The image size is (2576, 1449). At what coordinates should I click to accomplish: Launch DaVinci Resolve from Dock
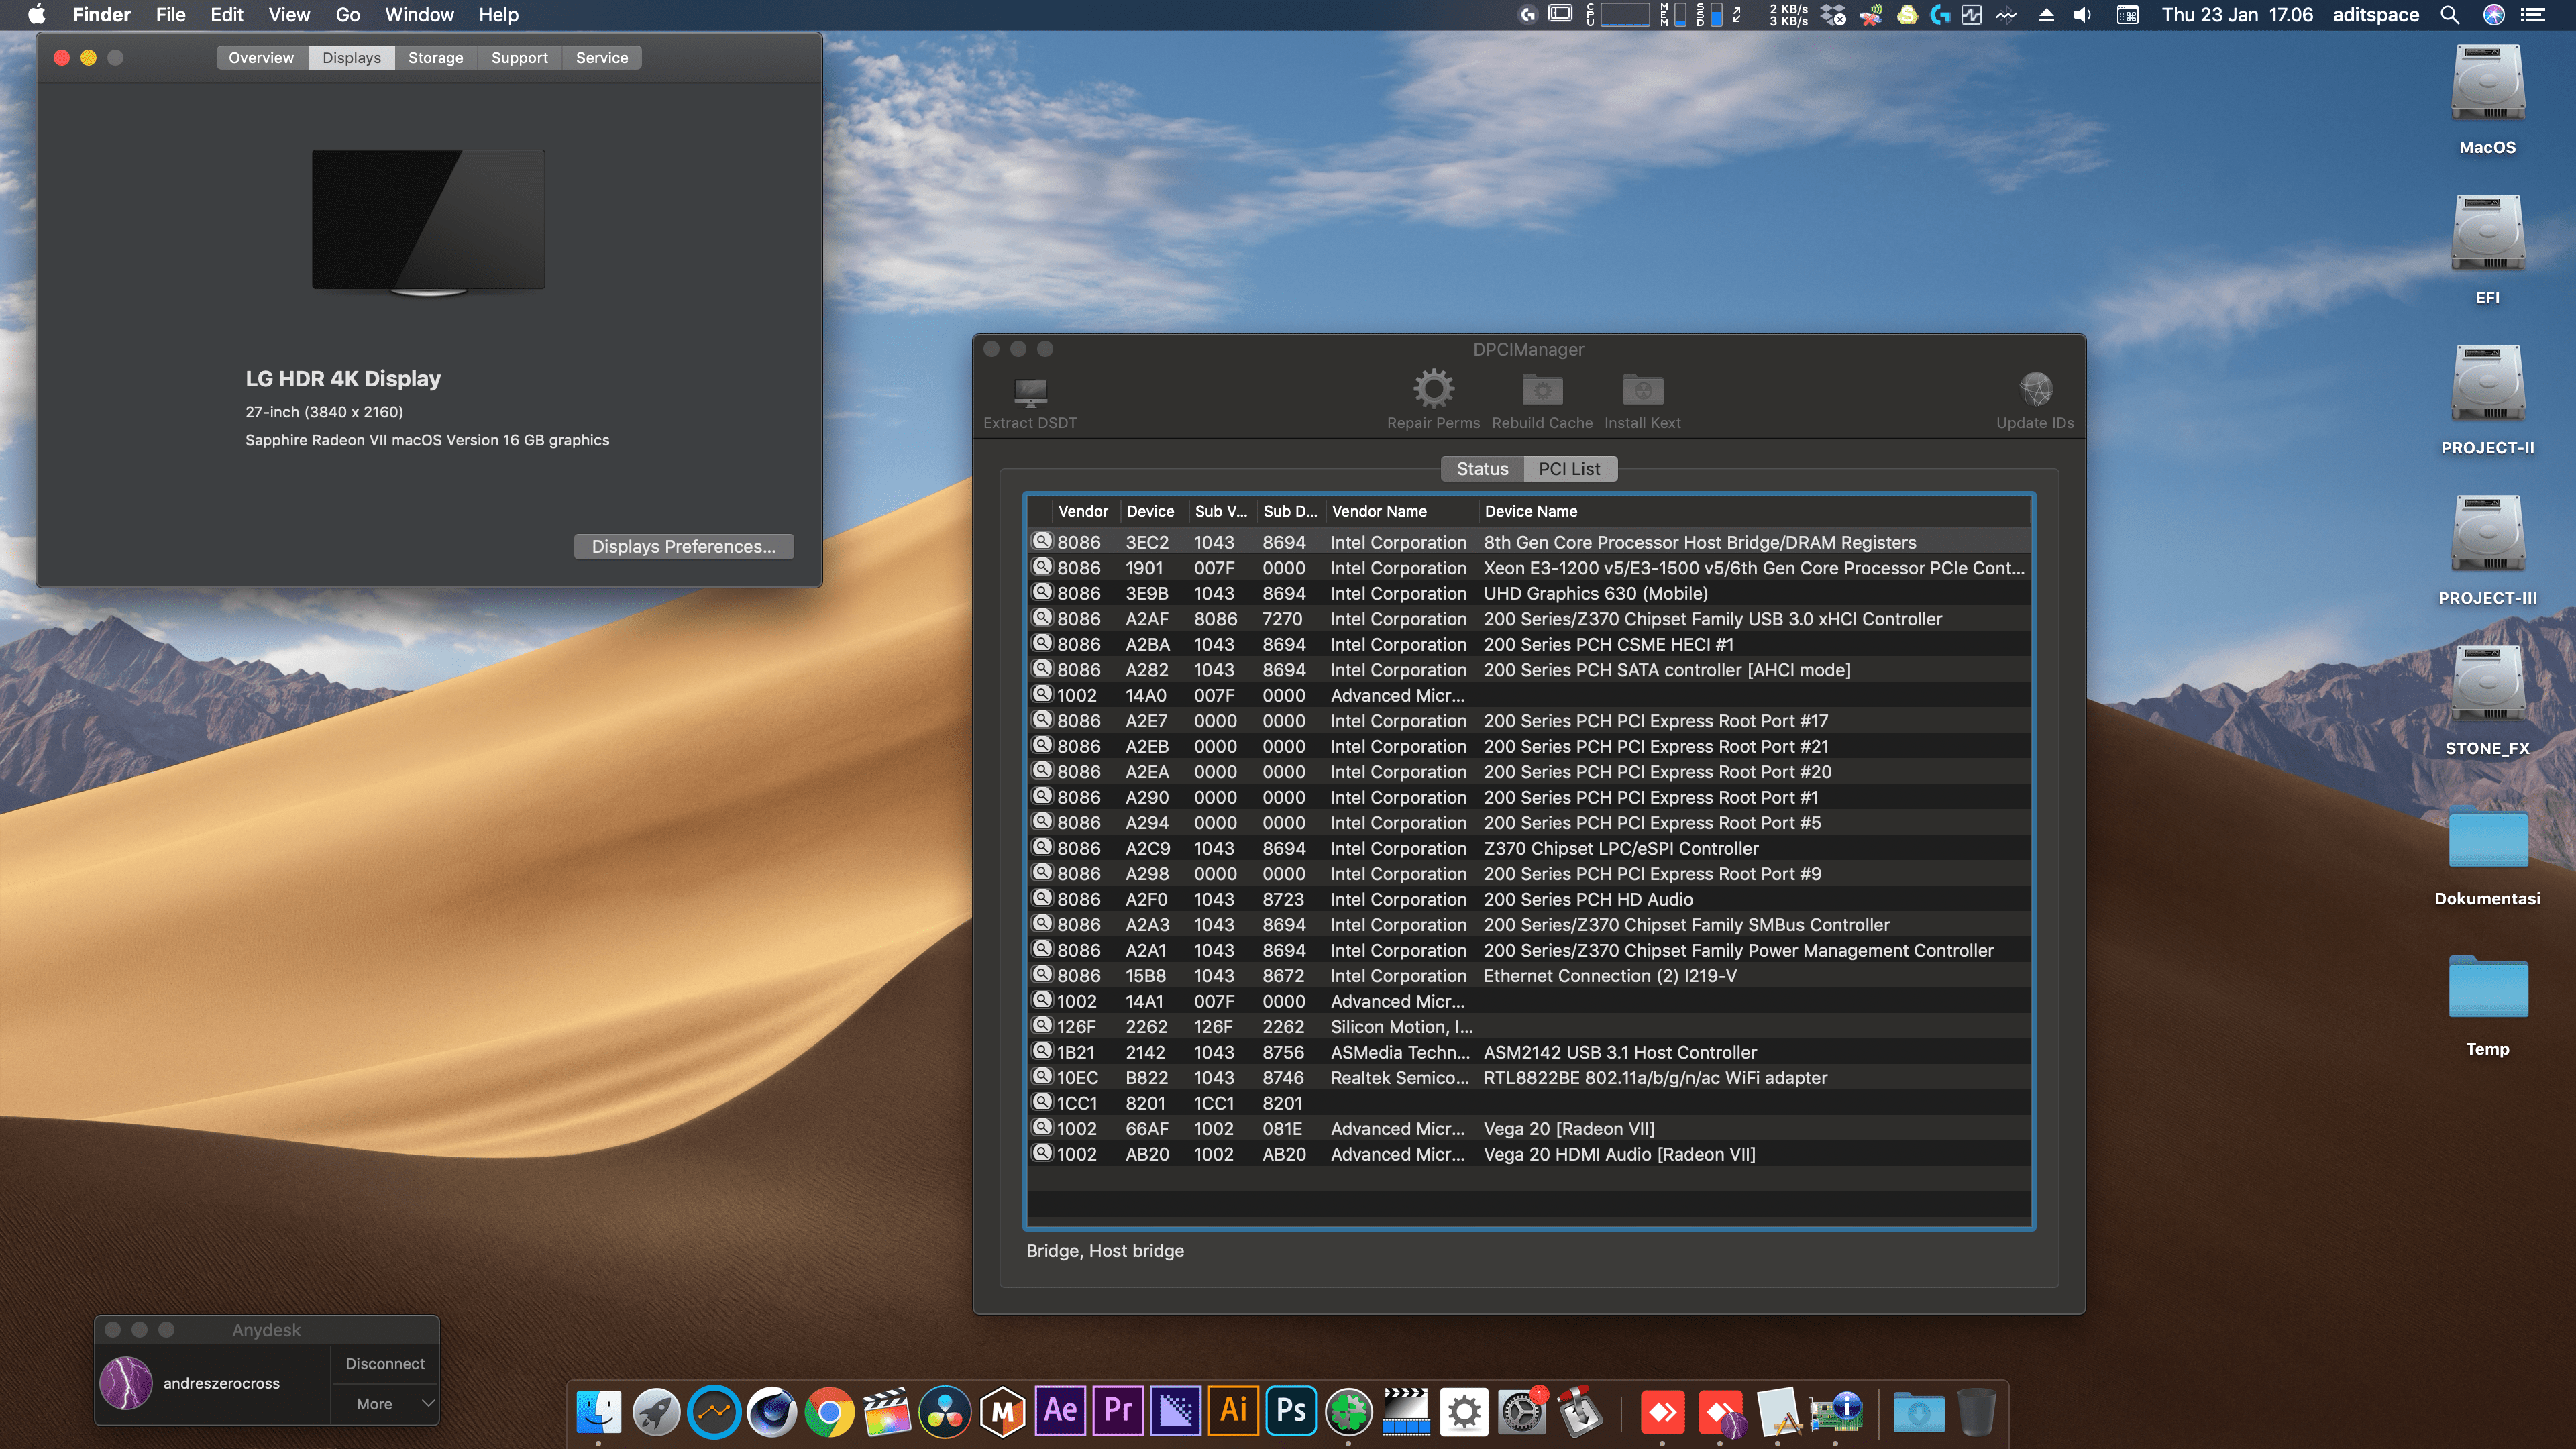(945, 1412)
